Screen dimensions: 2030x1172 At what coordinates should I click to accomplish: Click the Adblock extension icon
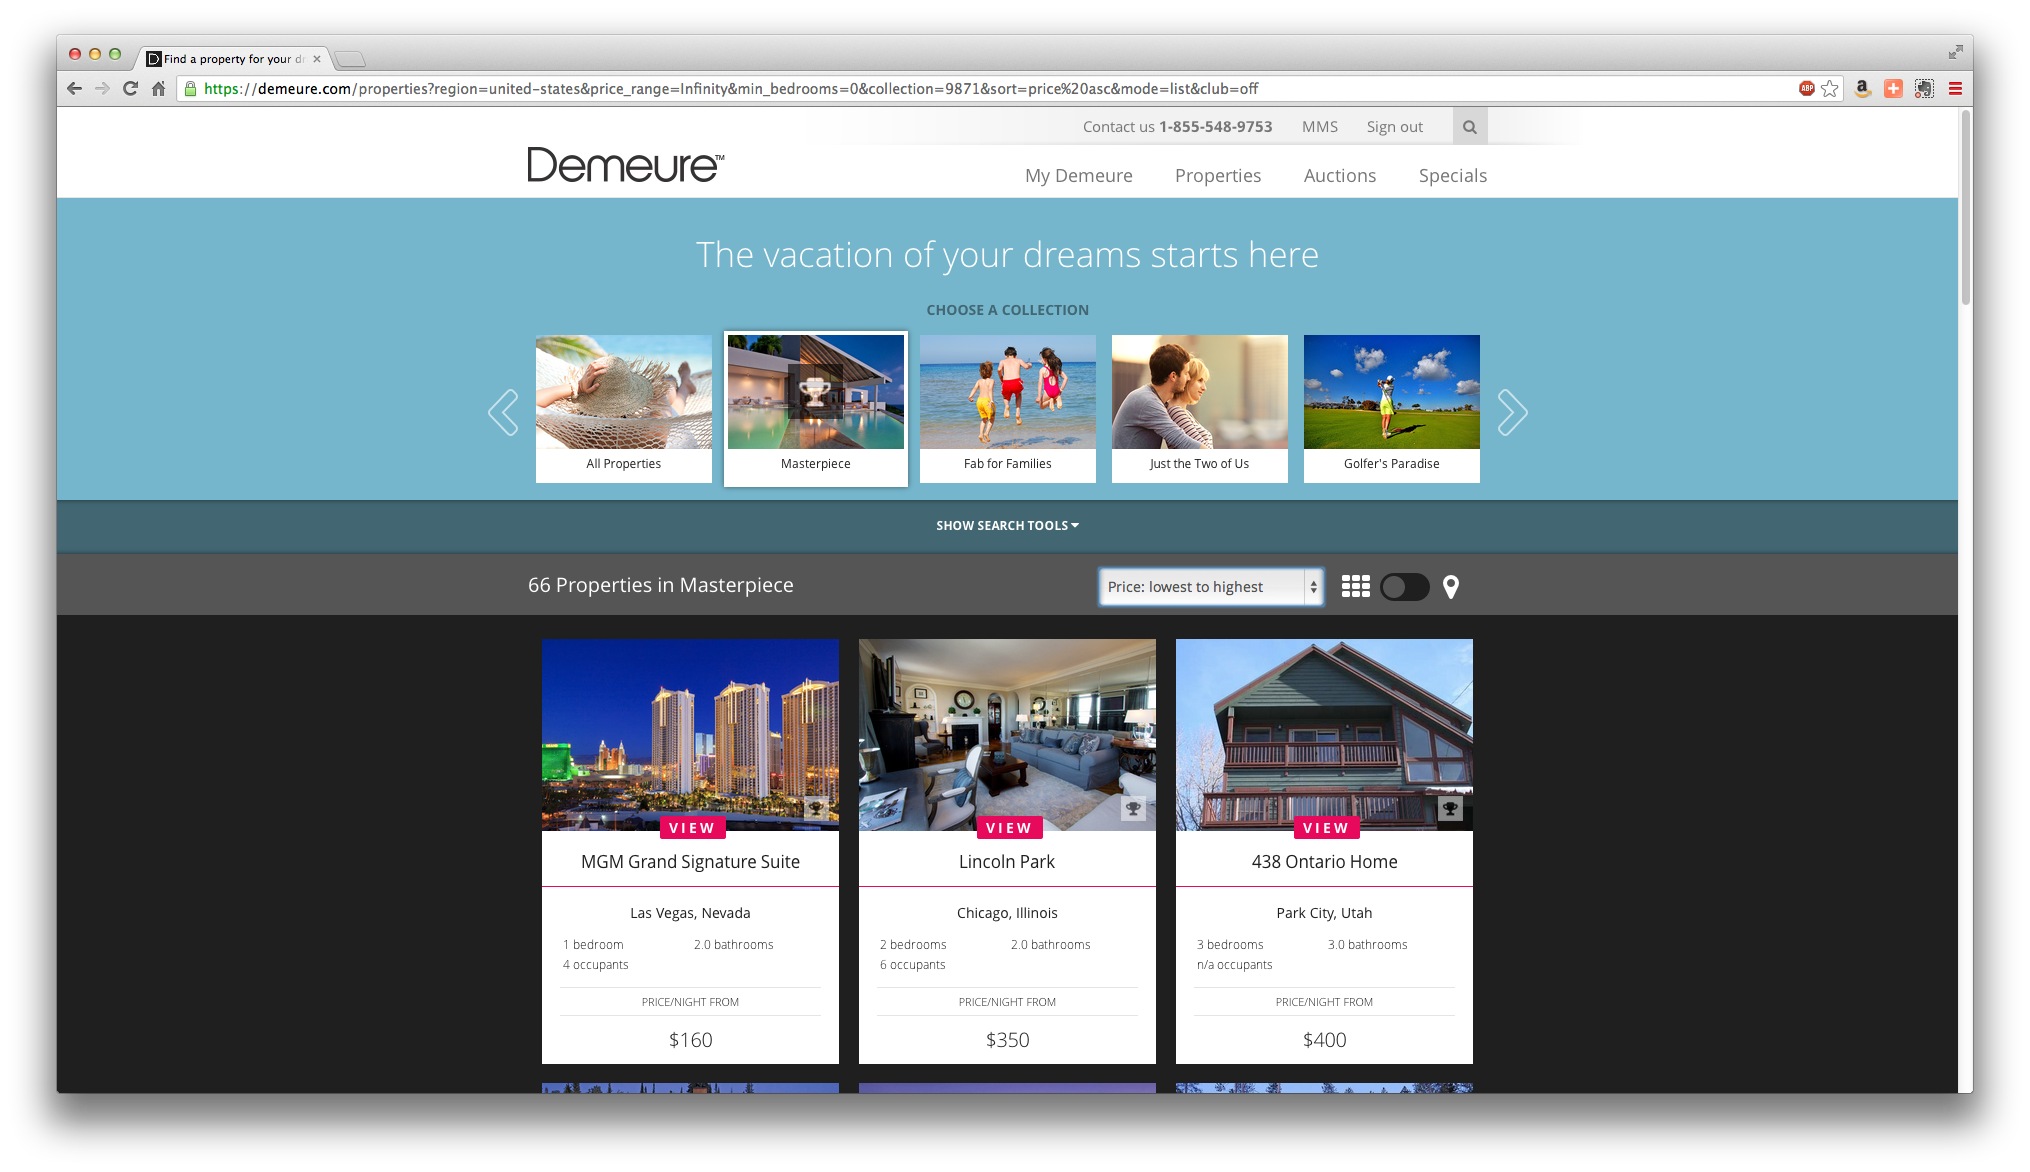coord(1806,89)
